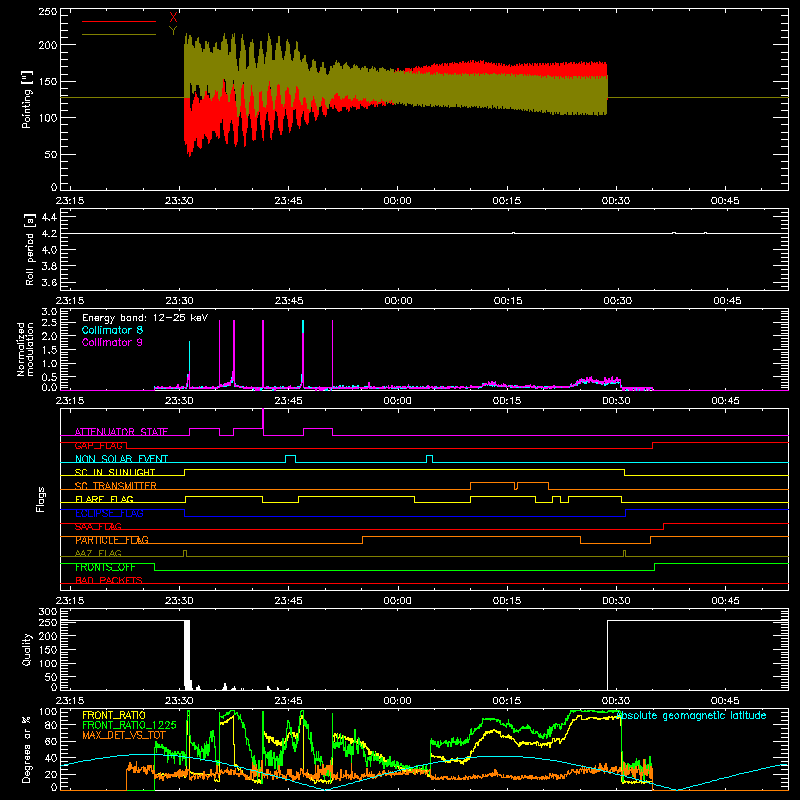This screenshot has height=800, width=800.
Task: Click the olive flag label above FRONTS_OFF
Action: 98,553
